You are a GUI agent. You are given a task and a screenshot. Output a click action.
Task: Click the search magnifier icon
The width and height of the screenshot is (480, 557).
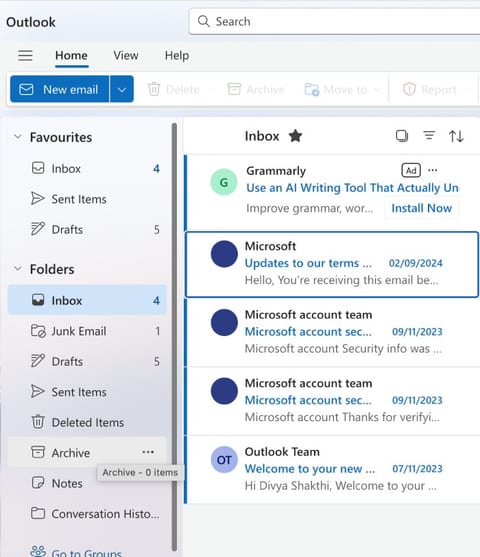[x=204, y=21]
